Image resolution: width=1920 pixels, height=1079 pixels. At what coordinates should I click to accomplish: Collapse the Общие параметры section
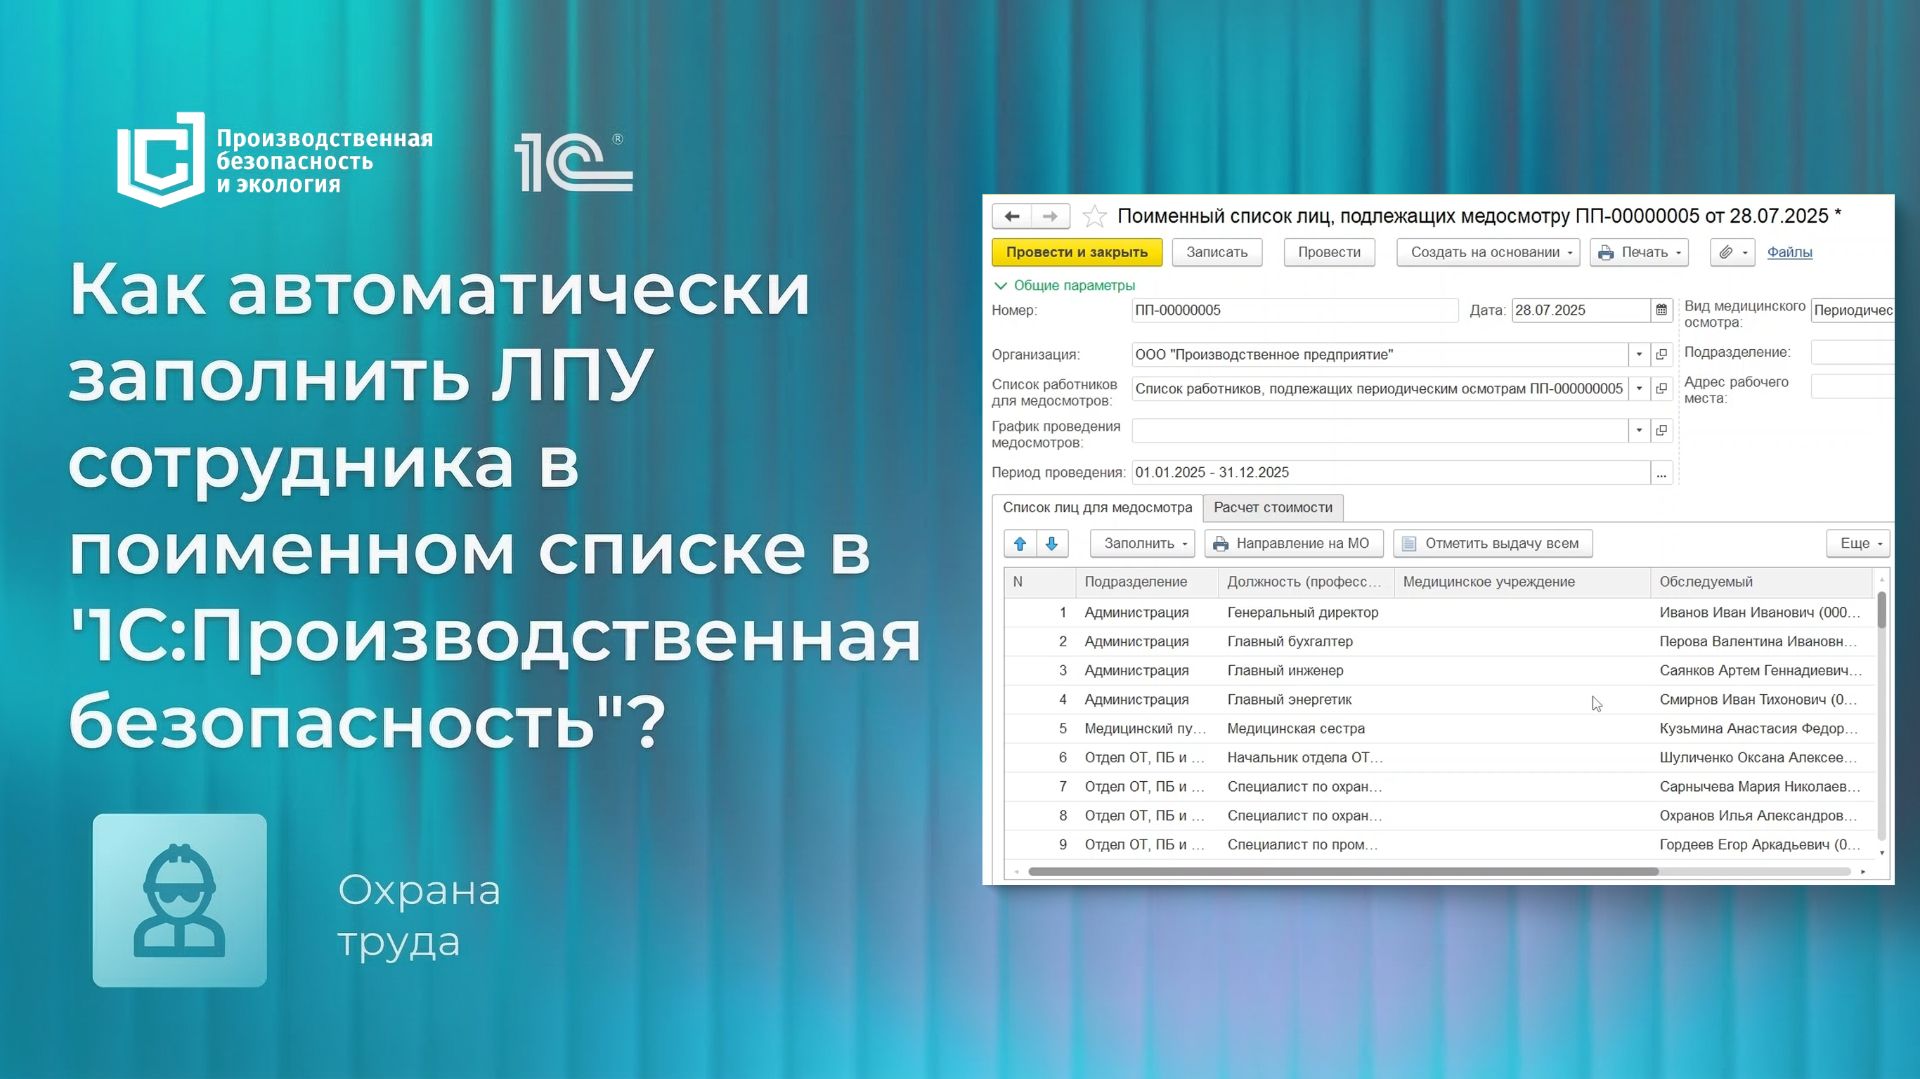click(1065, 285)
